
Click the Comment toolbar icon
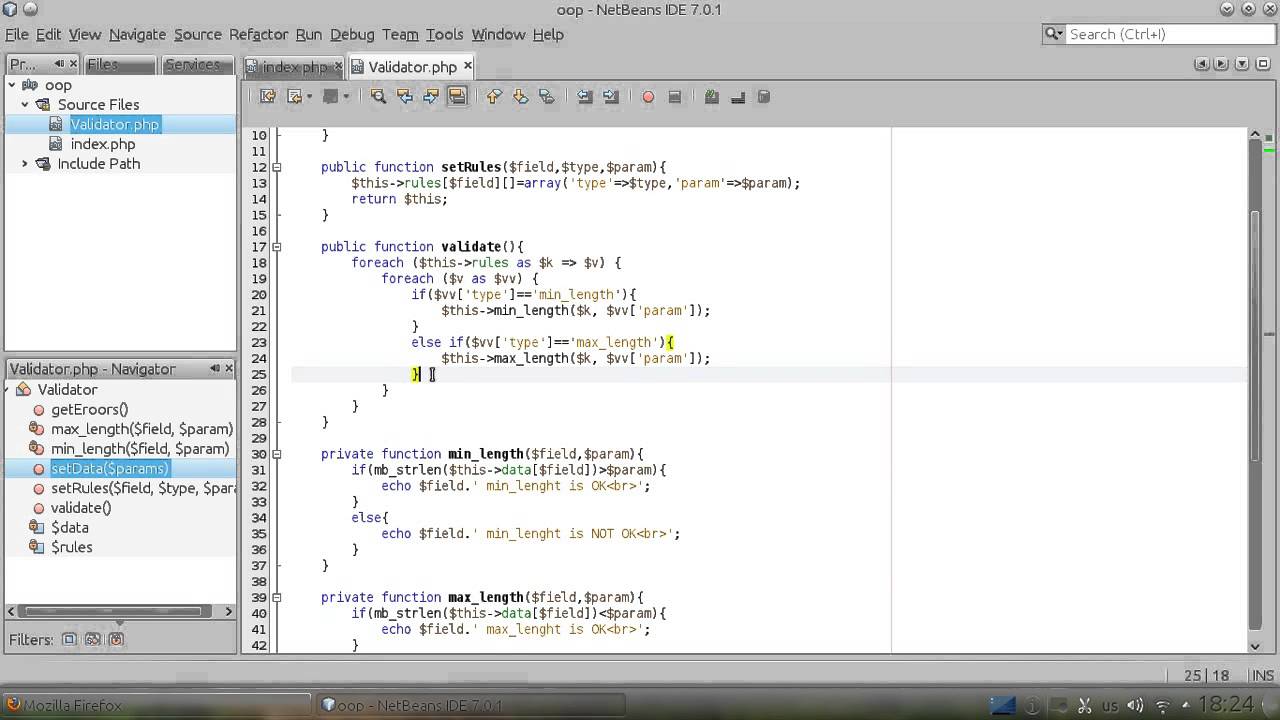pos(712,97)
